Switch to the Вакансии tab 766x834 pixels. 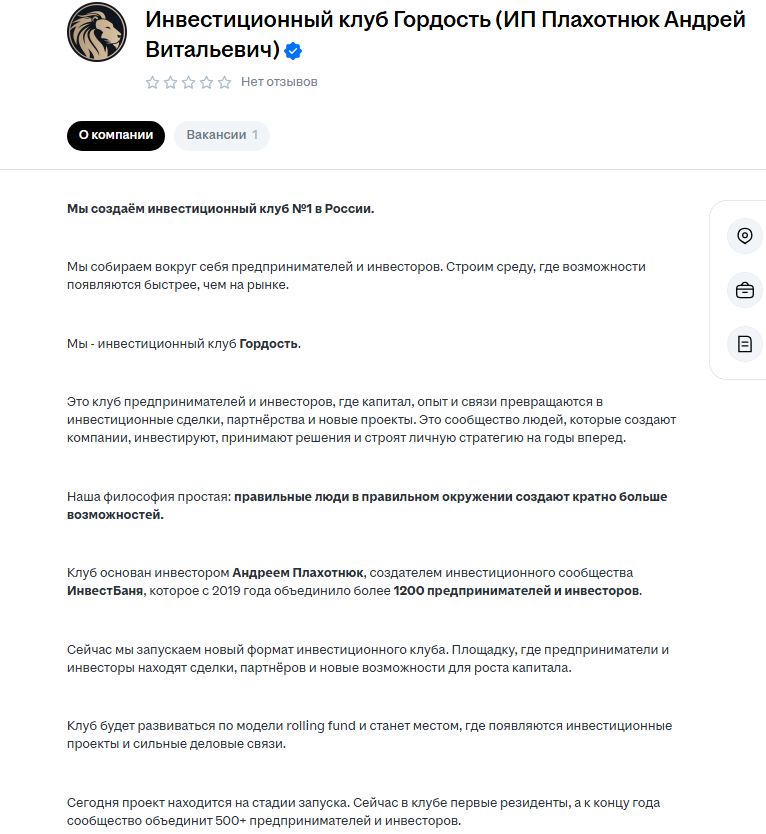pyautogui.click(x=222, y=136)
